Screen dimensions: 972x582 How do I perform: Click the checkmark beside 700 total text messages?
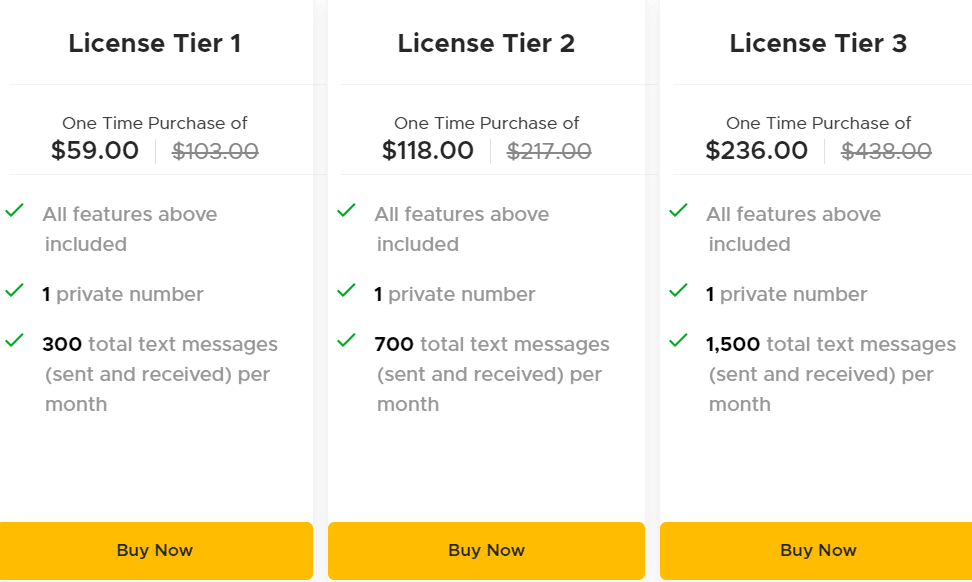click(347, 340)
